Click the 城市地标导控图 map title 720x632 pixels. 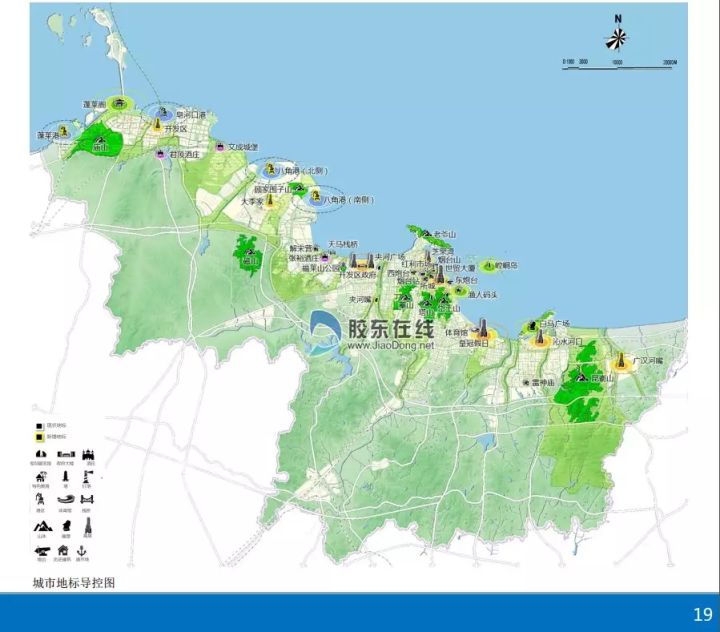pyautogui.click(x=74, y=581)
